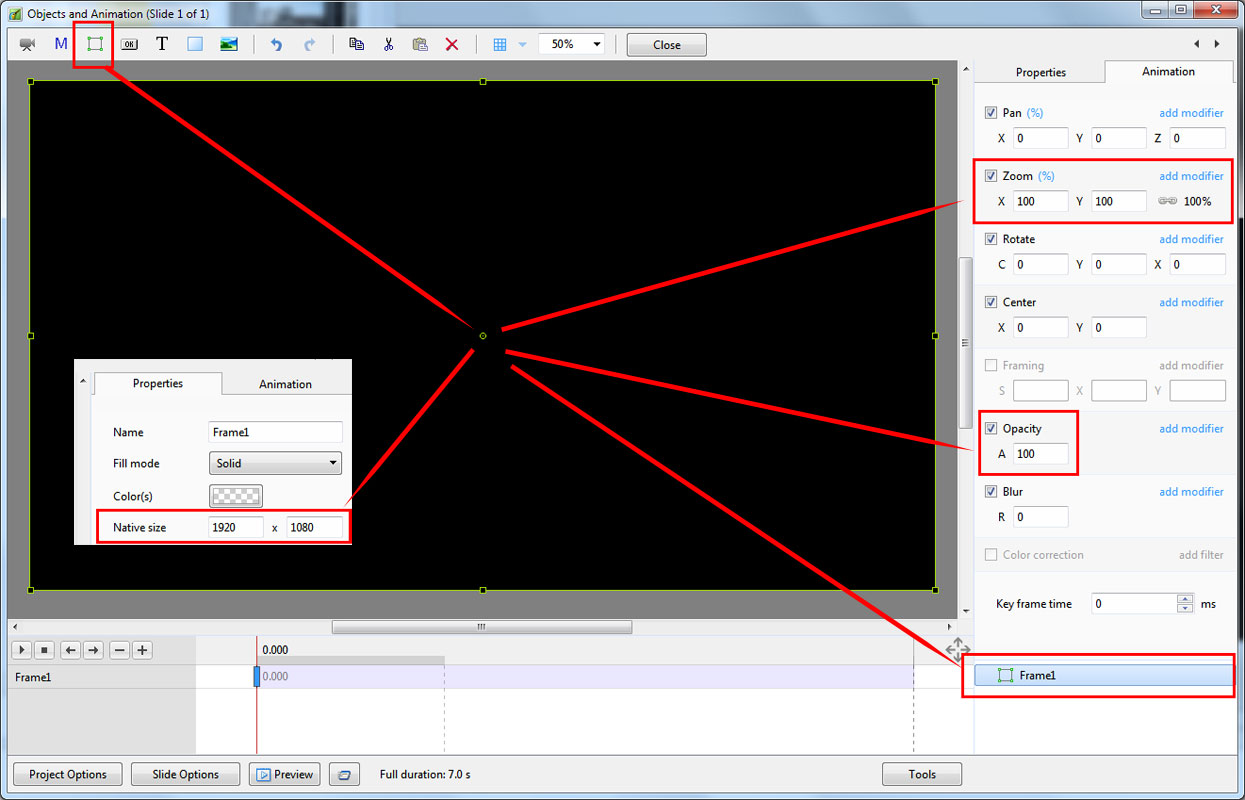1245x800 pixels.
Task: Redo the last action
Action: tap(309, 44)
